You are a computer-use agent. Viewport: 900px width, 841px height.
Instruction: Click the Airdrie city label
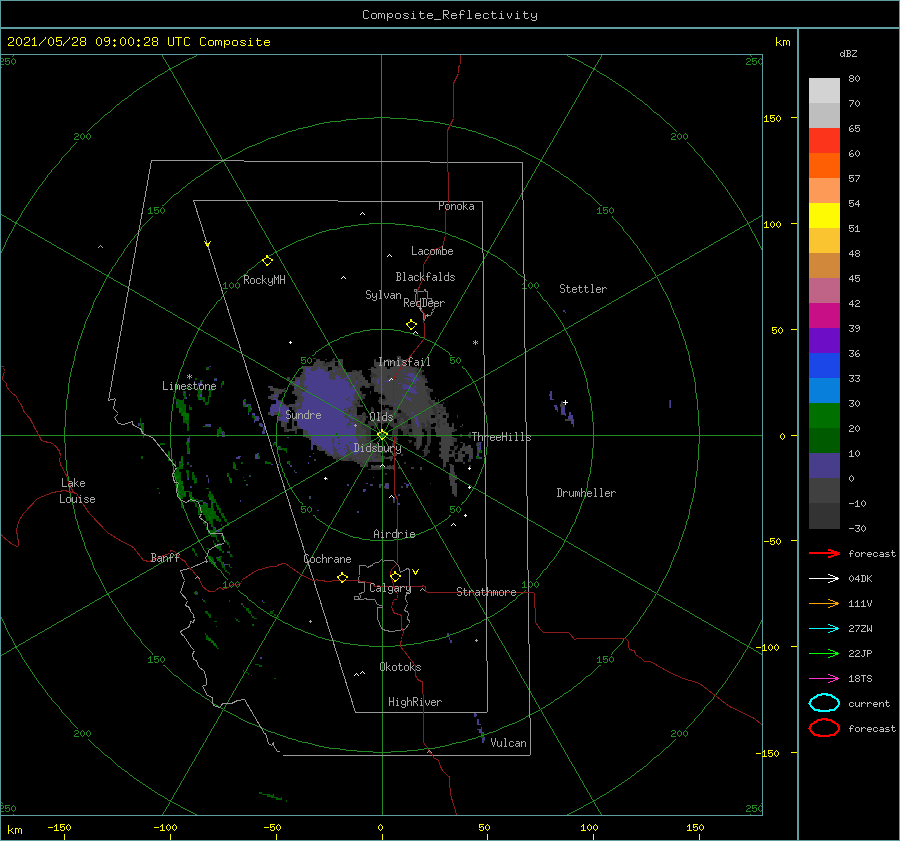[394, 534]
